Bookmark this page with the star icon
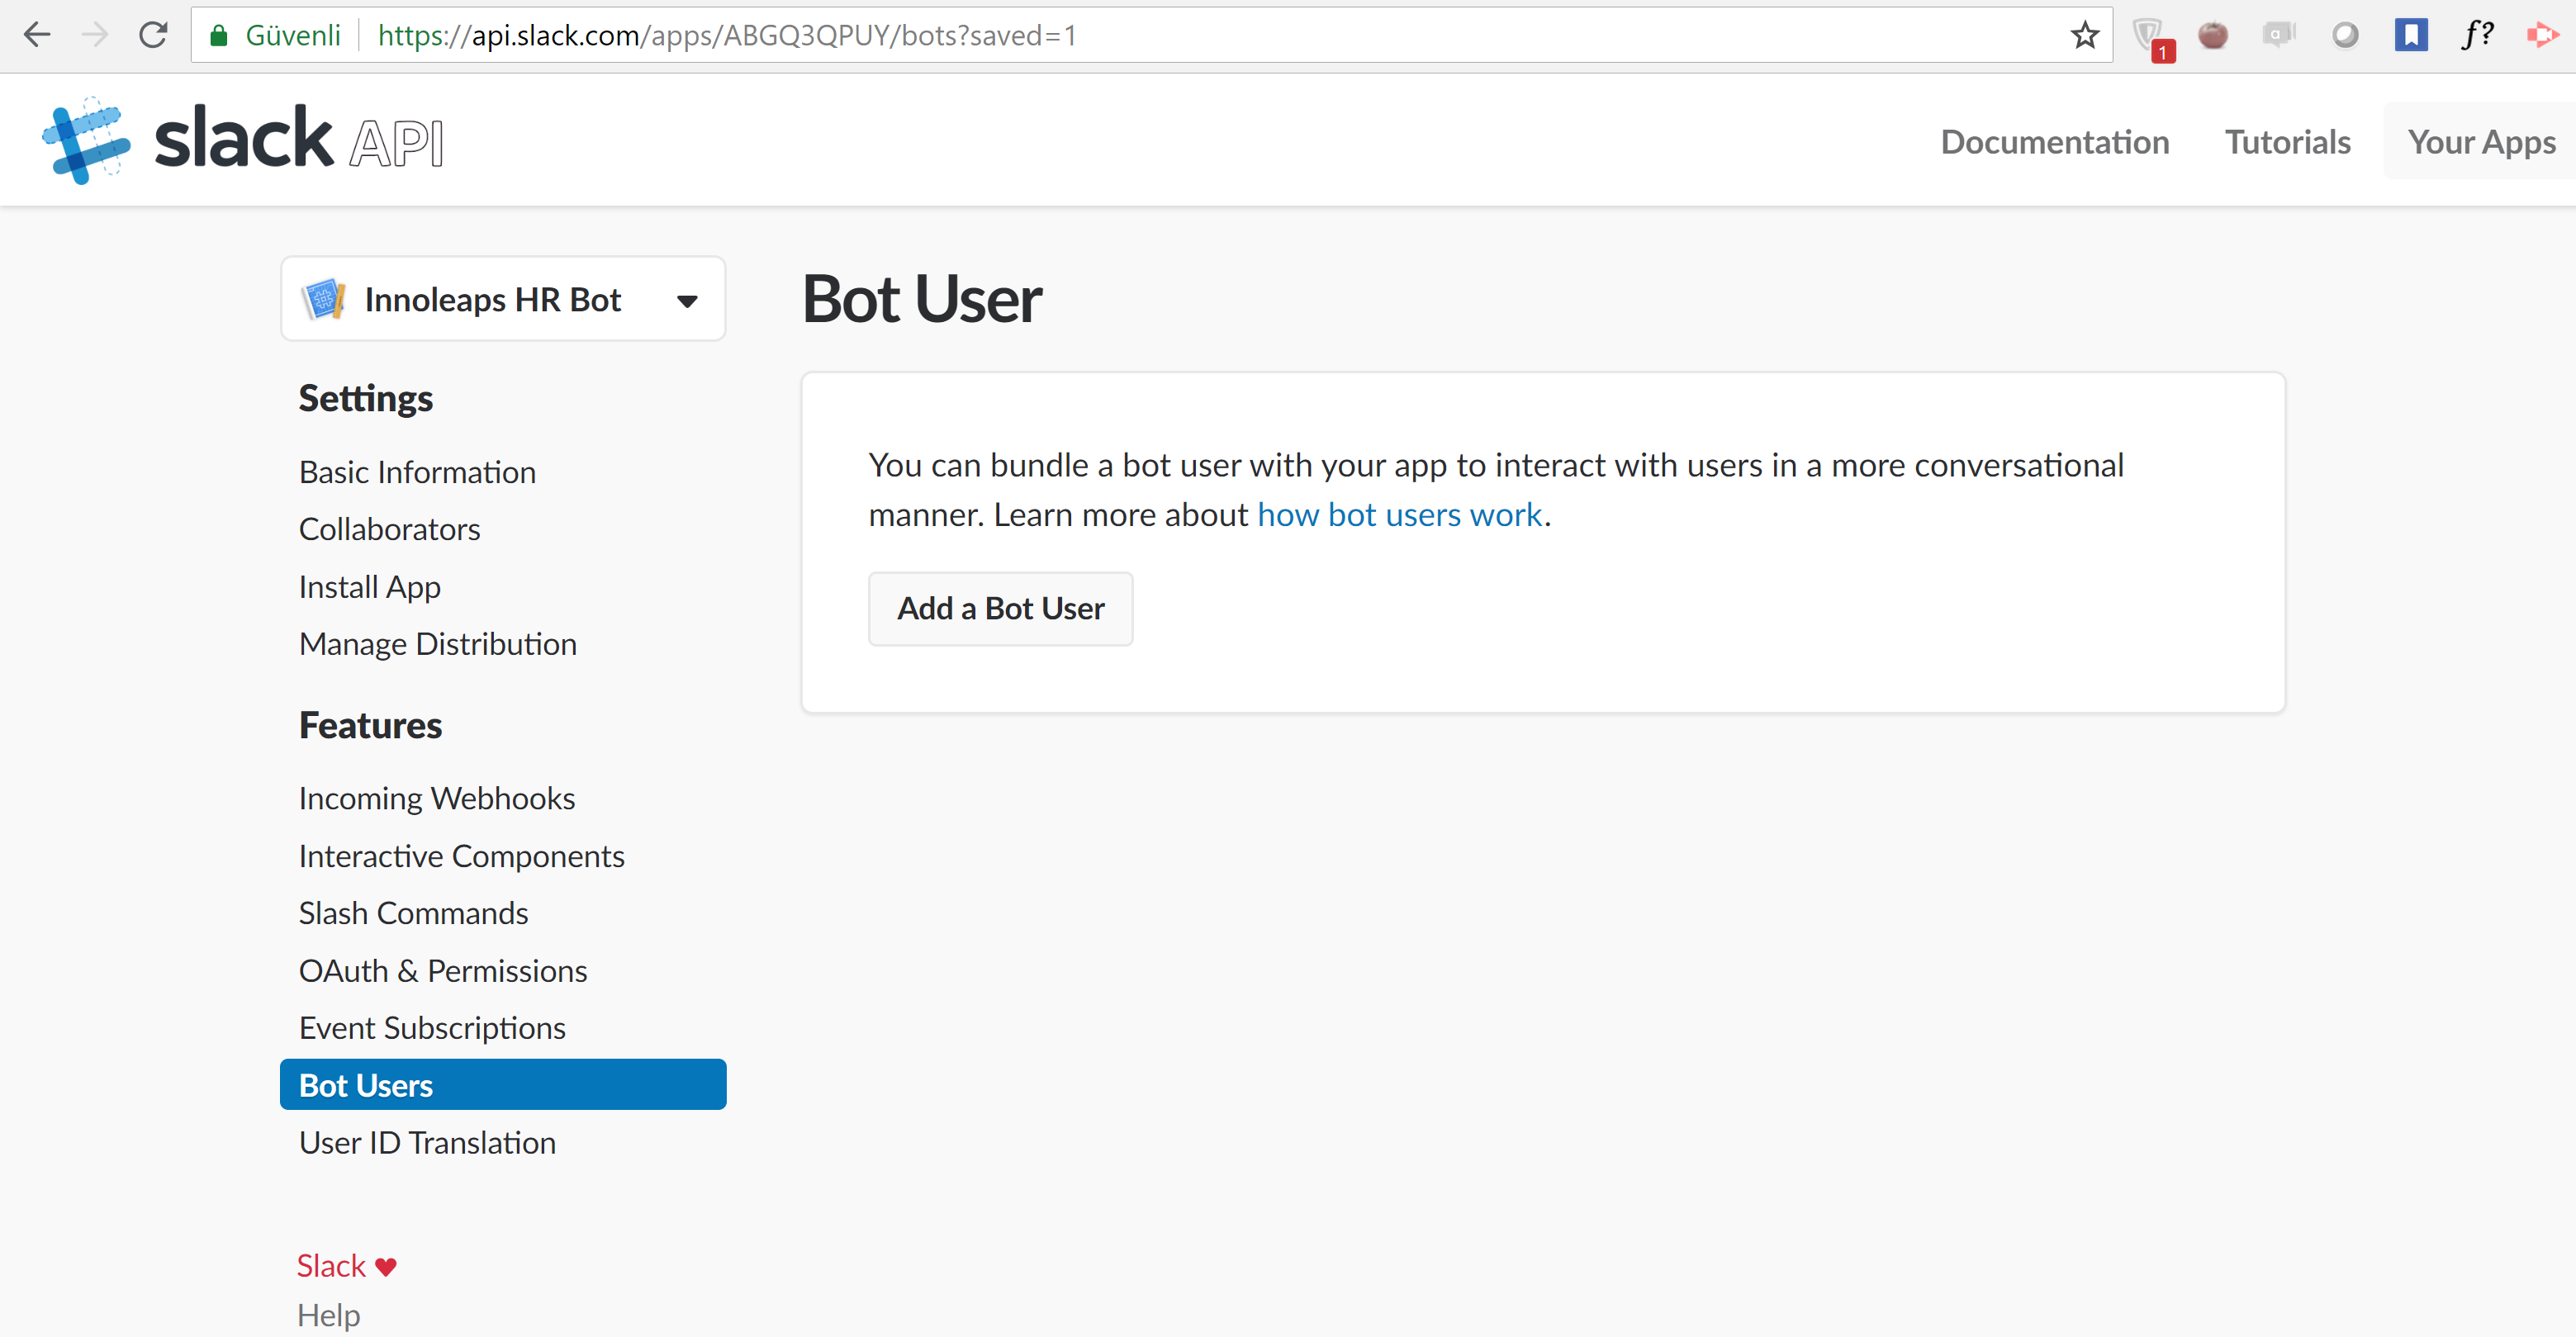Screen dimensions: 2576x1337 pos(2084,36)
